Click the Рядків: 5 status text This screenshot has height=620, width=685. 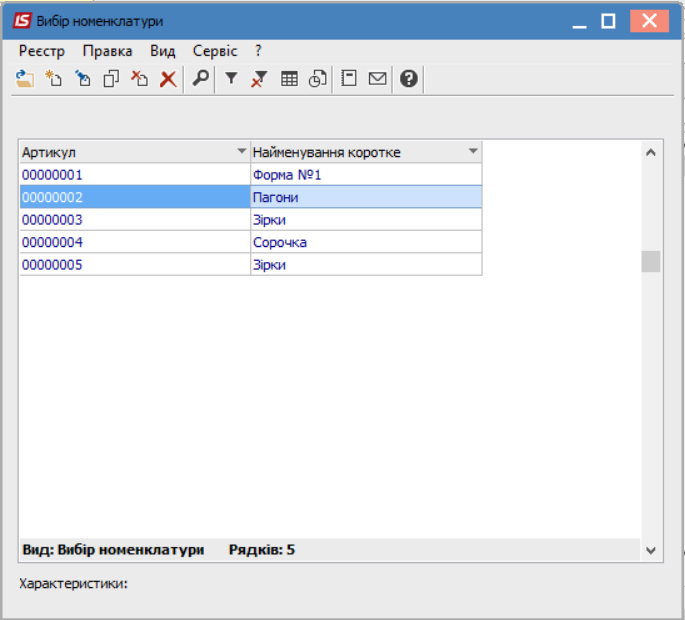click(262, 550)
